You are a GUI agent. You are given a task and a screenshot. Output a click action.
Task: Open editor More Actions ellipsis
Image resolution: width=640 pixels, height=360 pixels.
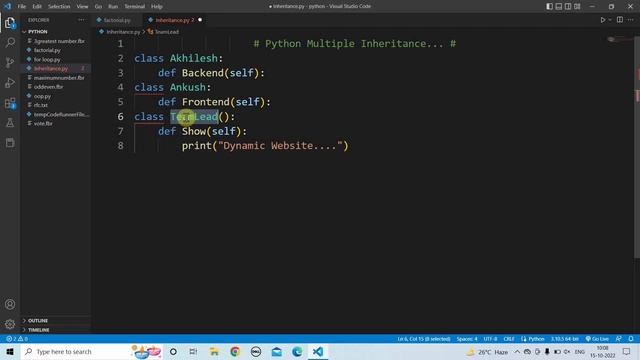(631, 20)
